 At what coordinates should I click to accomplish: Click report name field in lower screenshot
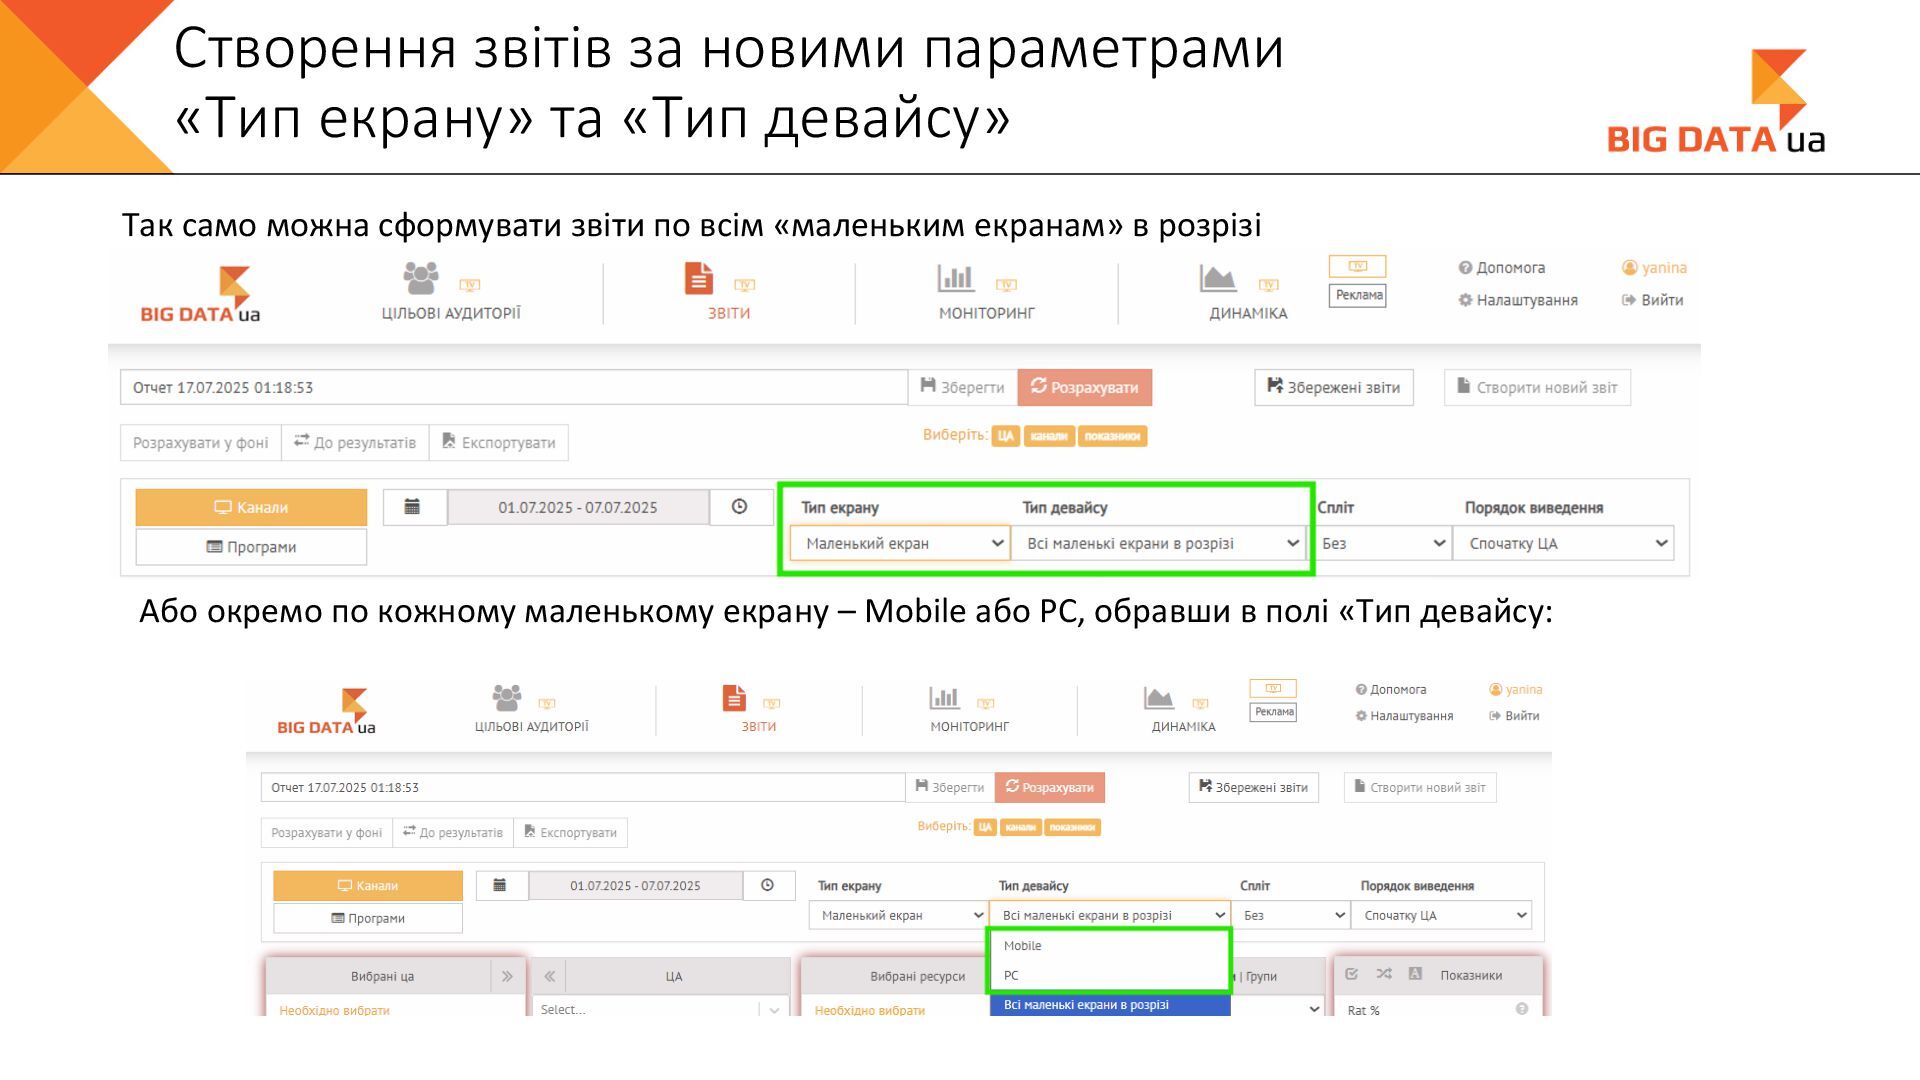583,787
